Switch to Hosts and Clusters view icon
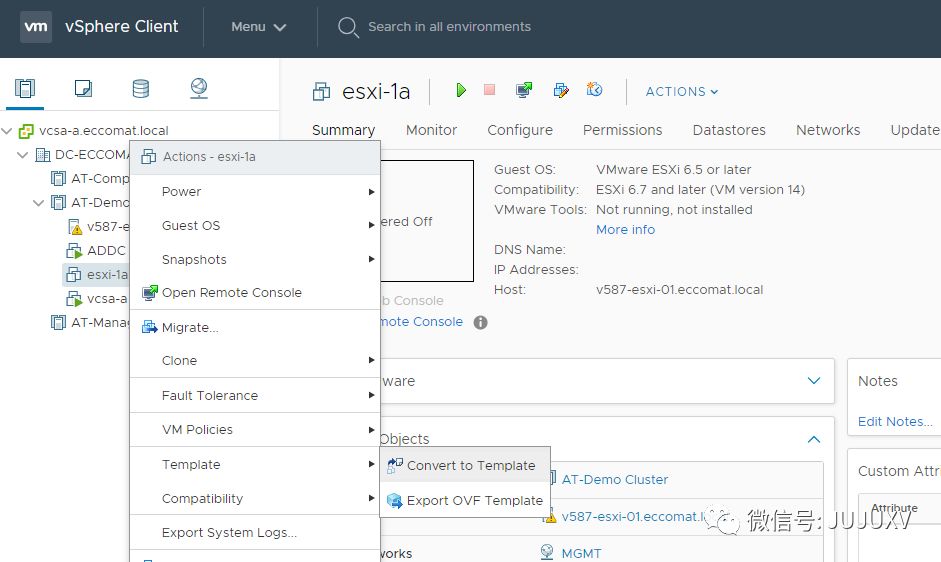Screen dimensions: 941x562 coord(25,89)
